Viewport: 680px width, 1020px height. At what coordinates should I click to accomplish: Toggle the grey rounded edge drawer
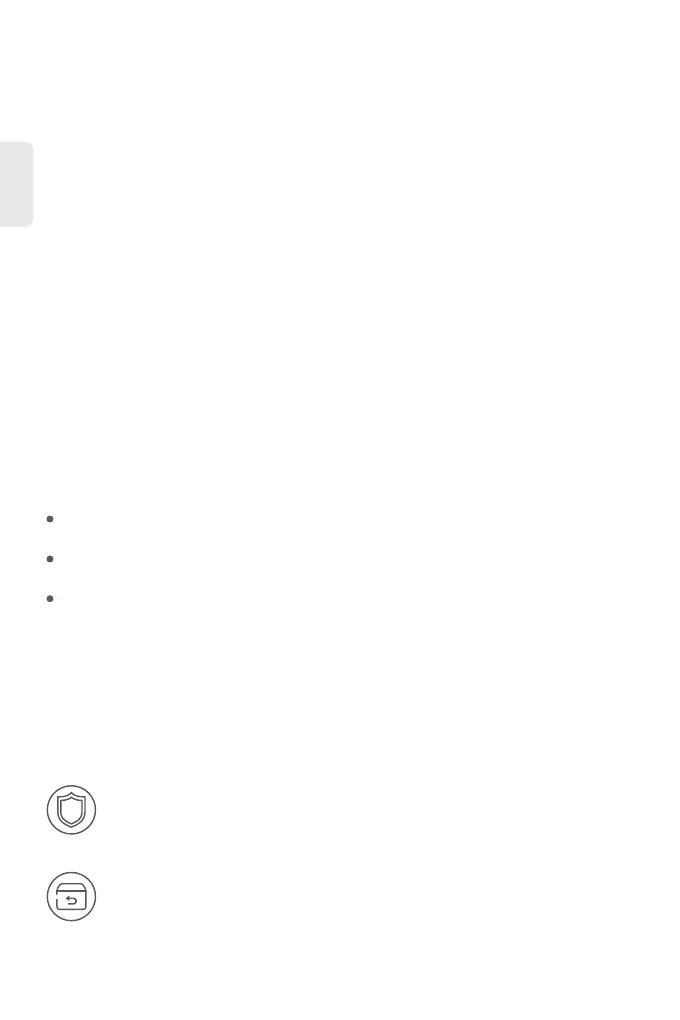click(x=16, y=184)
